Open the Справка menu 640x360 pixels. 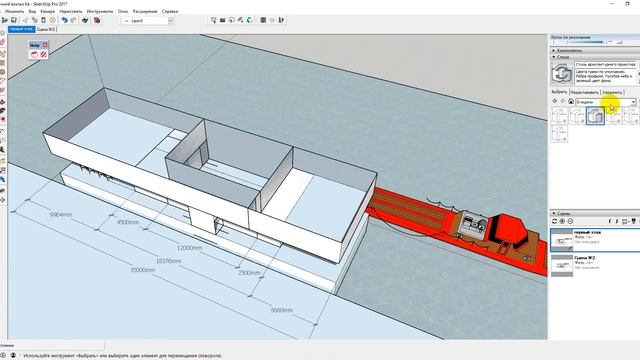click(170, 11)
